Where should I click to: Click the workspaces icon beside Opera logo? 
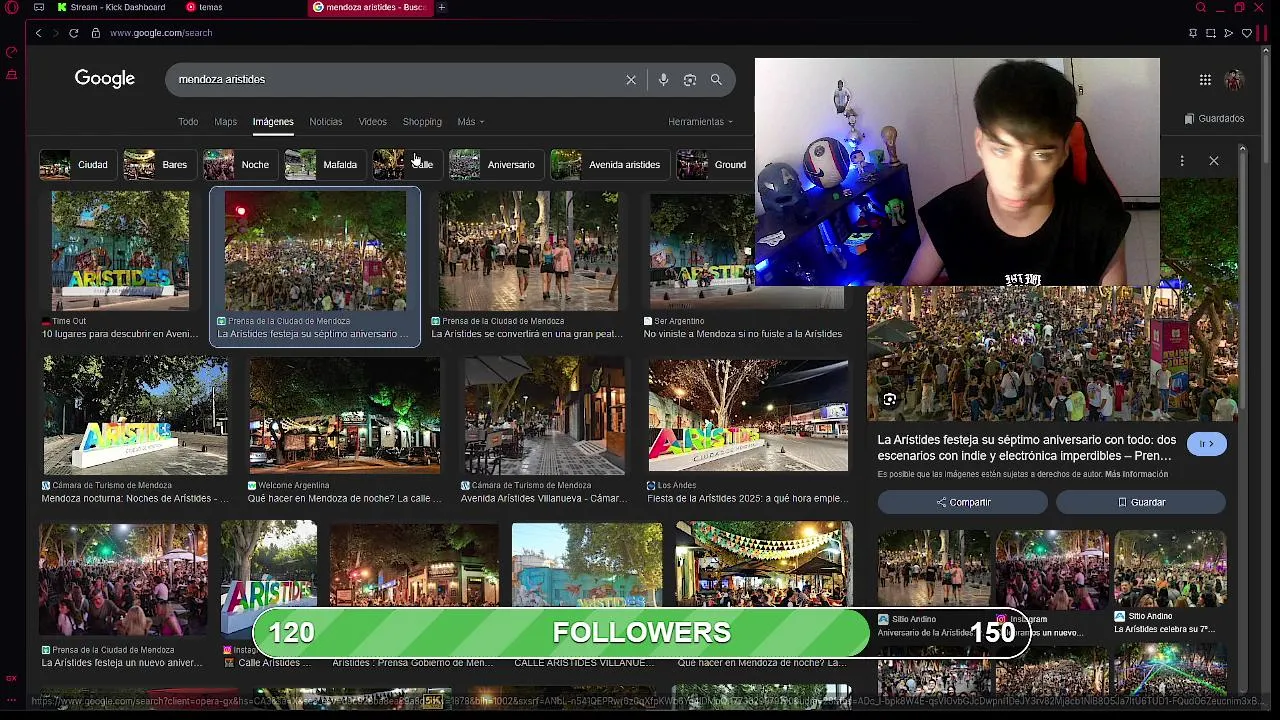(38, 7)
